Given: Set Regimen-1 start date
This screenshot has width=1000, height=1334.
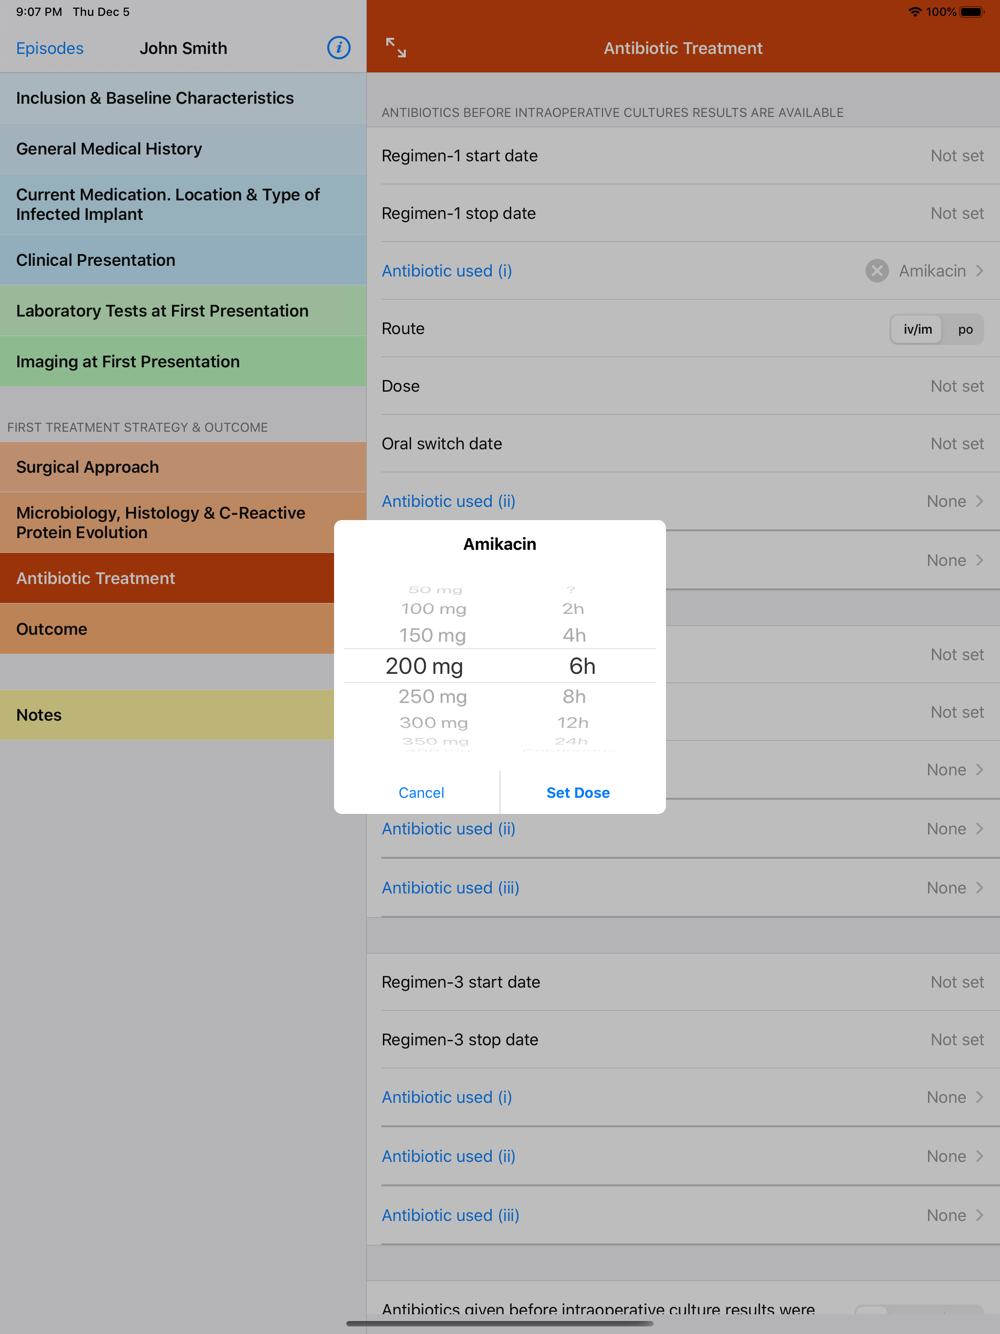Looking at the screenshot, I should click(x=683, y=156).
